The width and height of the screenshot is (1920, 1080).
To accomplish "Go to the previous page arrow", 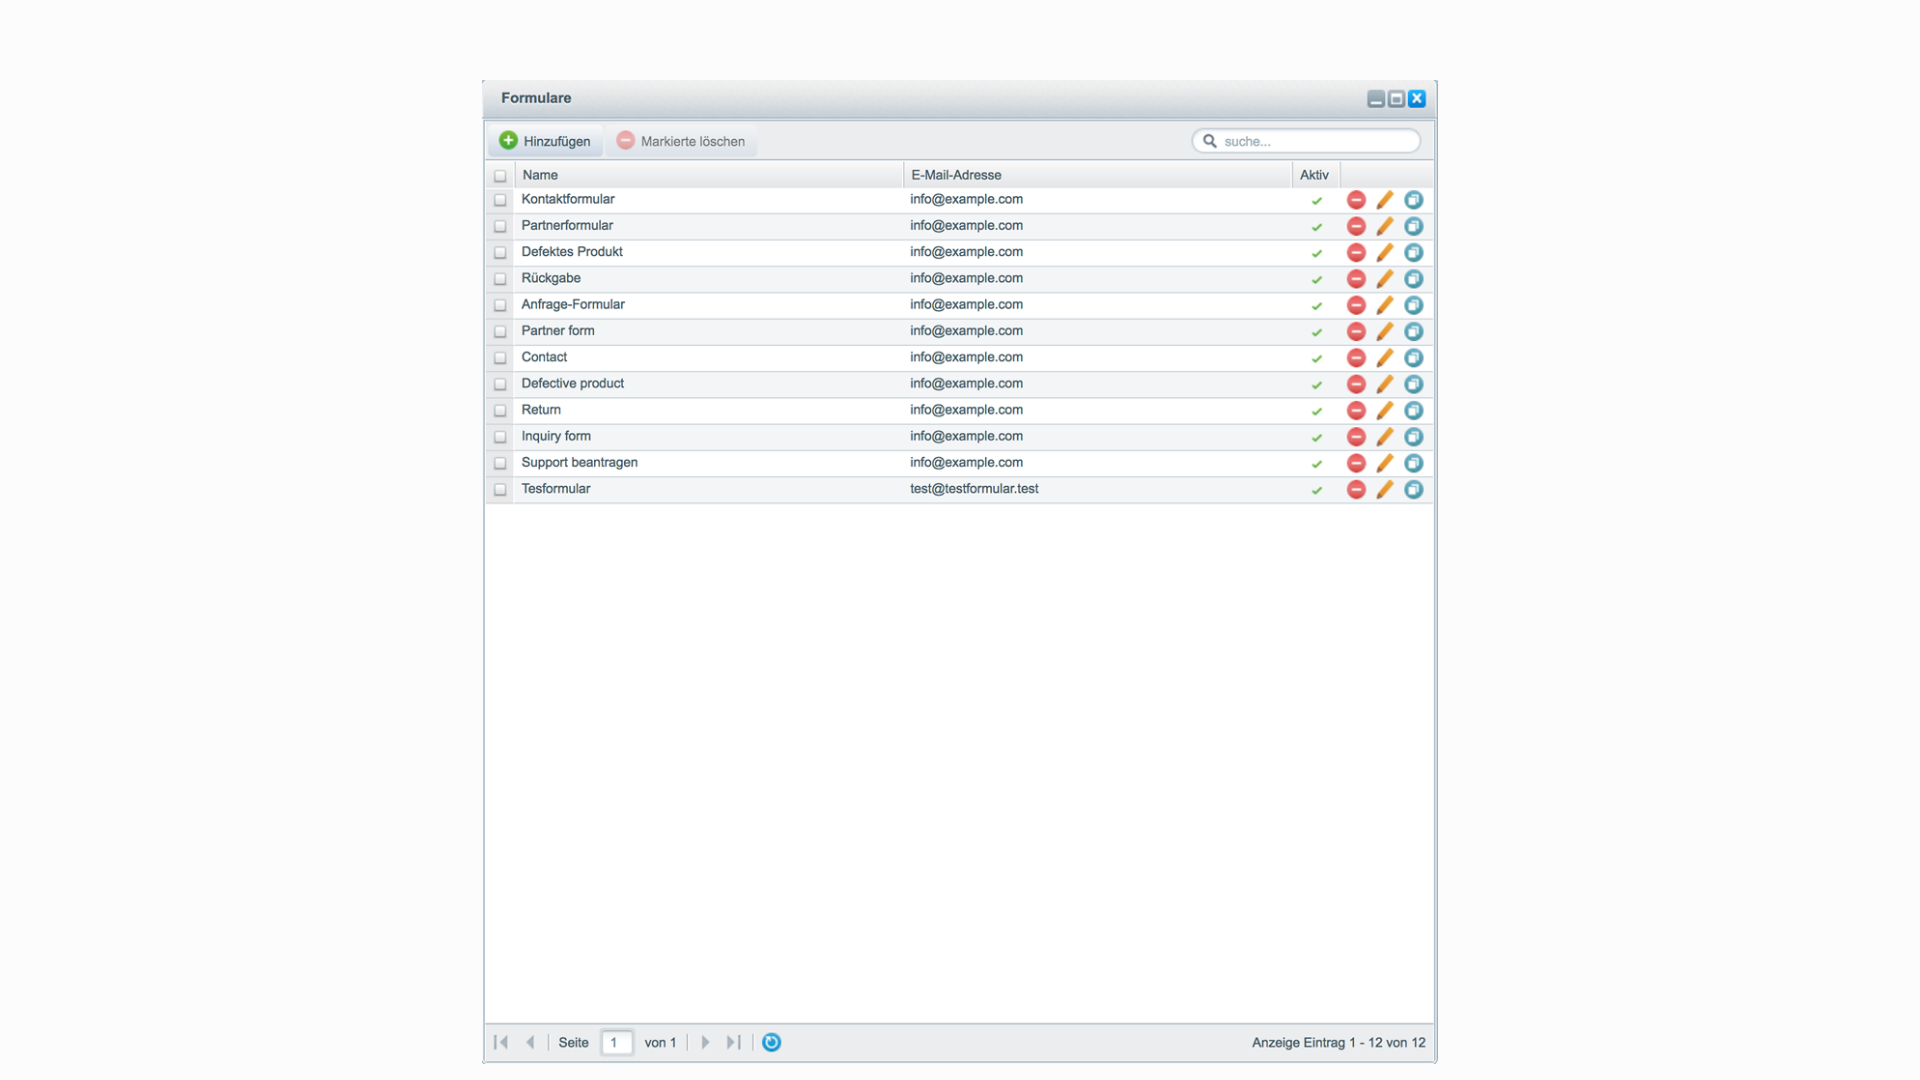I will click(x=530, y=1042).
